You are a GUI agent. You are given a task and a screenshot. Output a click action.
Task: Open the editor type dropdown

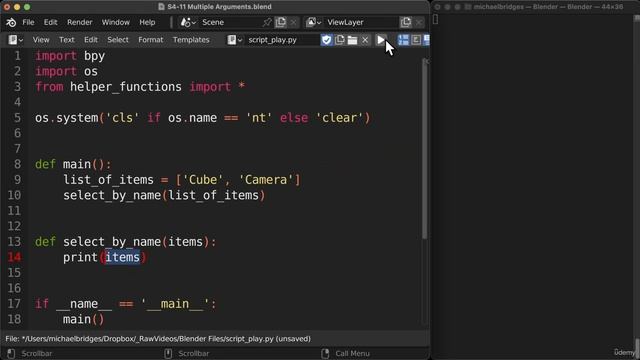tap(16, 40)
